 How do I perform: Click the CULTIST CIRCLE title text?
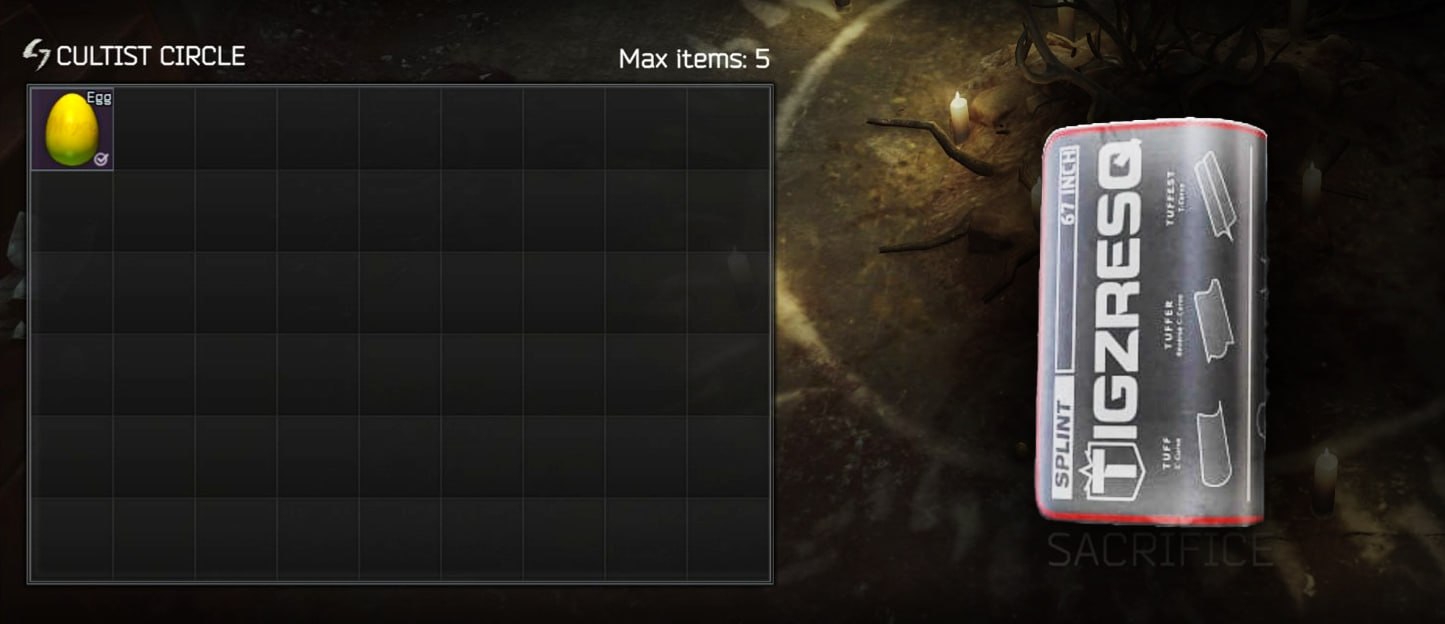tap(151, 56)
